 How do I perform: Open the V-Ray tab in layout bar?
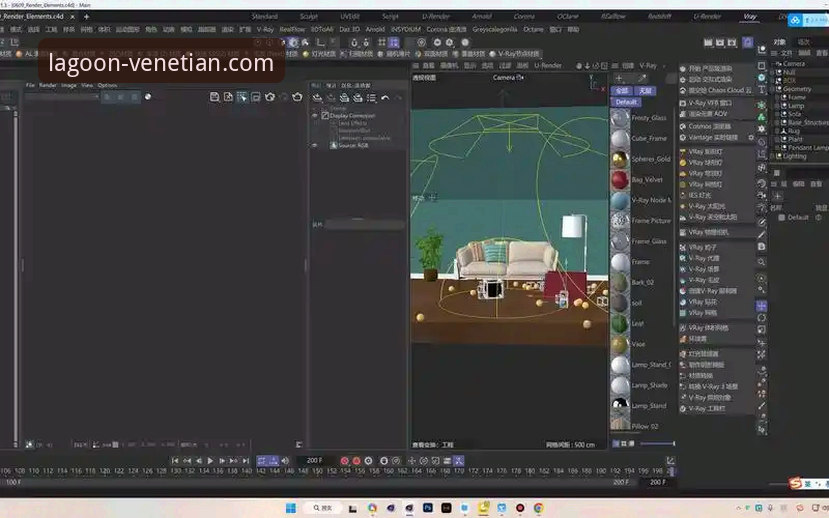750,16
